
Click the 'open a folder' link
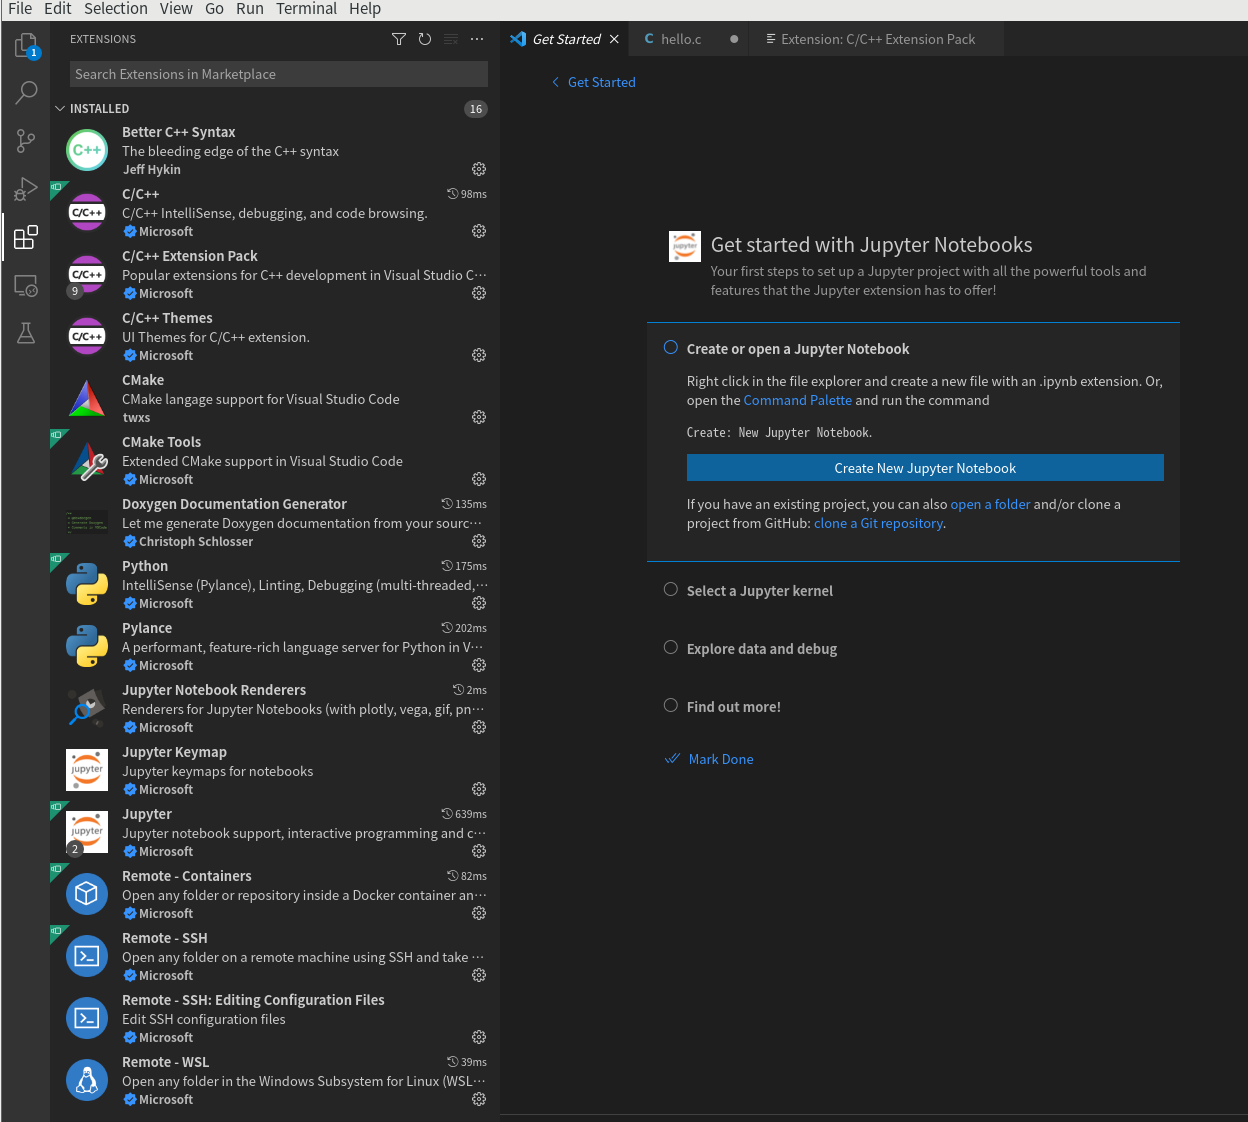tap(990, 504)
